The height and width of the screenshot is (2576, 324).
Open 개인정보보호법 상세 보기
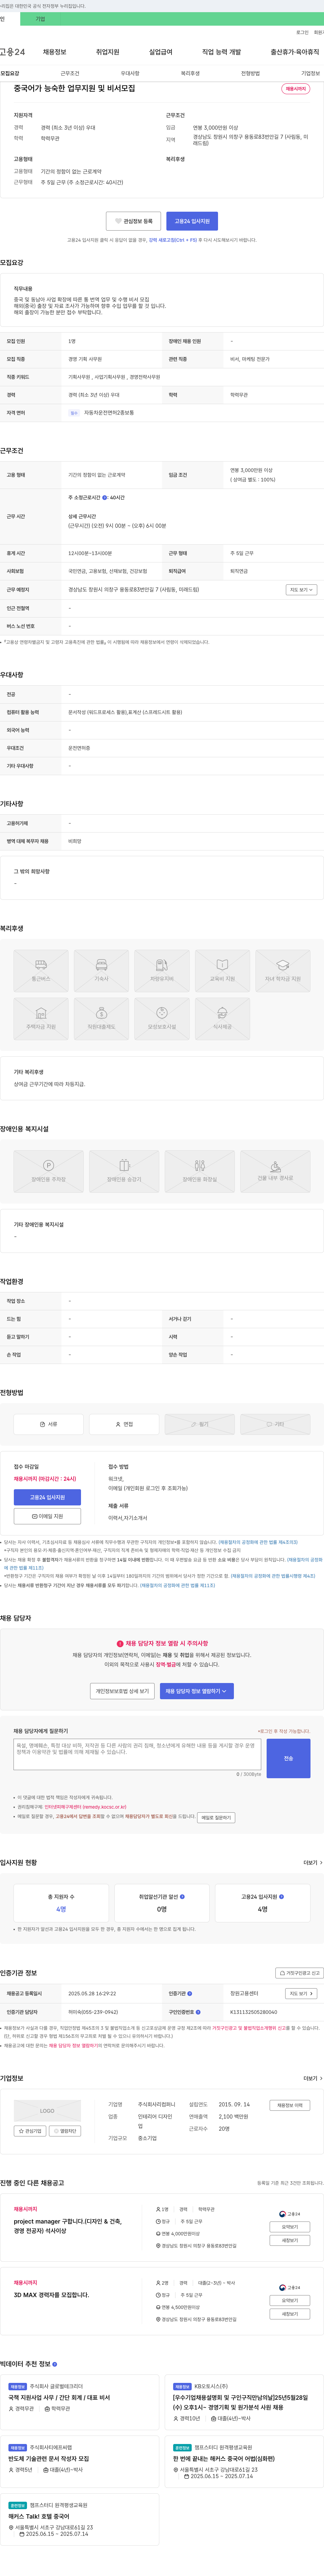click(x=122, y=1691)
